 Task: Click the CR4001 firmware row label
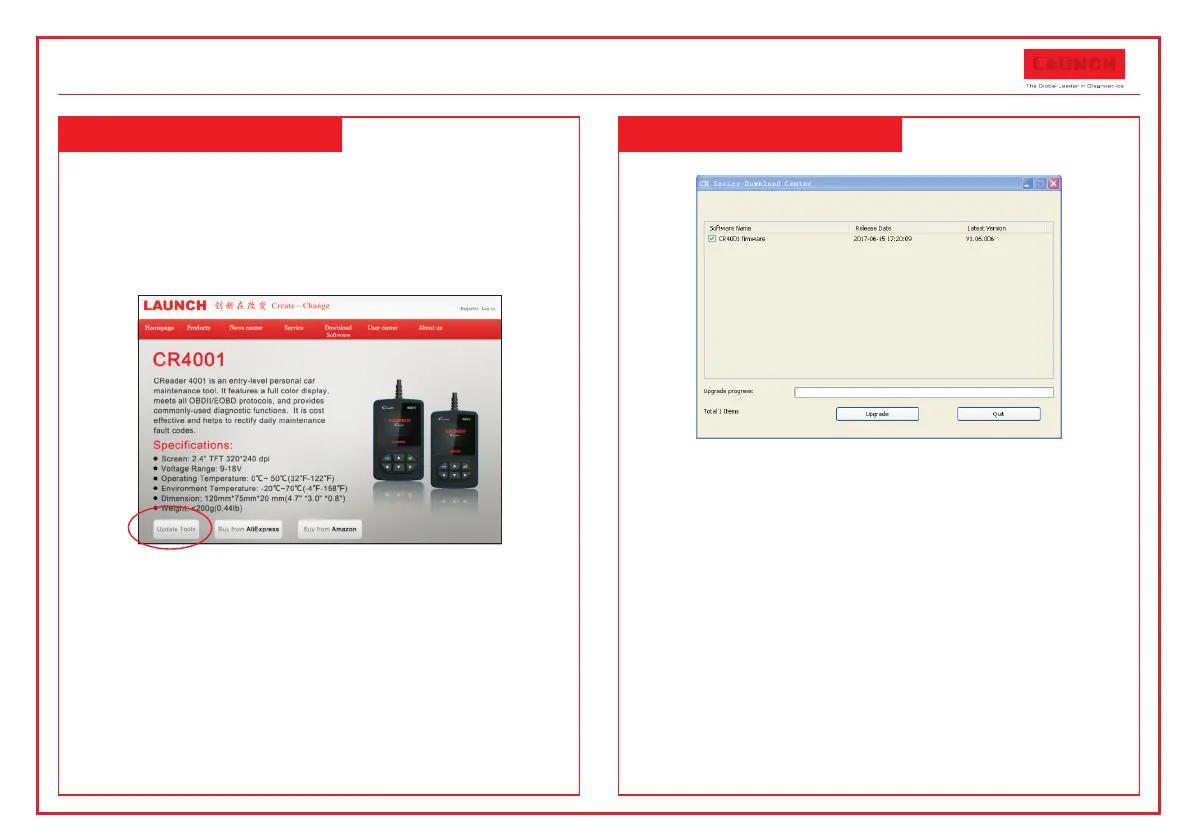[x=742, y=238]
